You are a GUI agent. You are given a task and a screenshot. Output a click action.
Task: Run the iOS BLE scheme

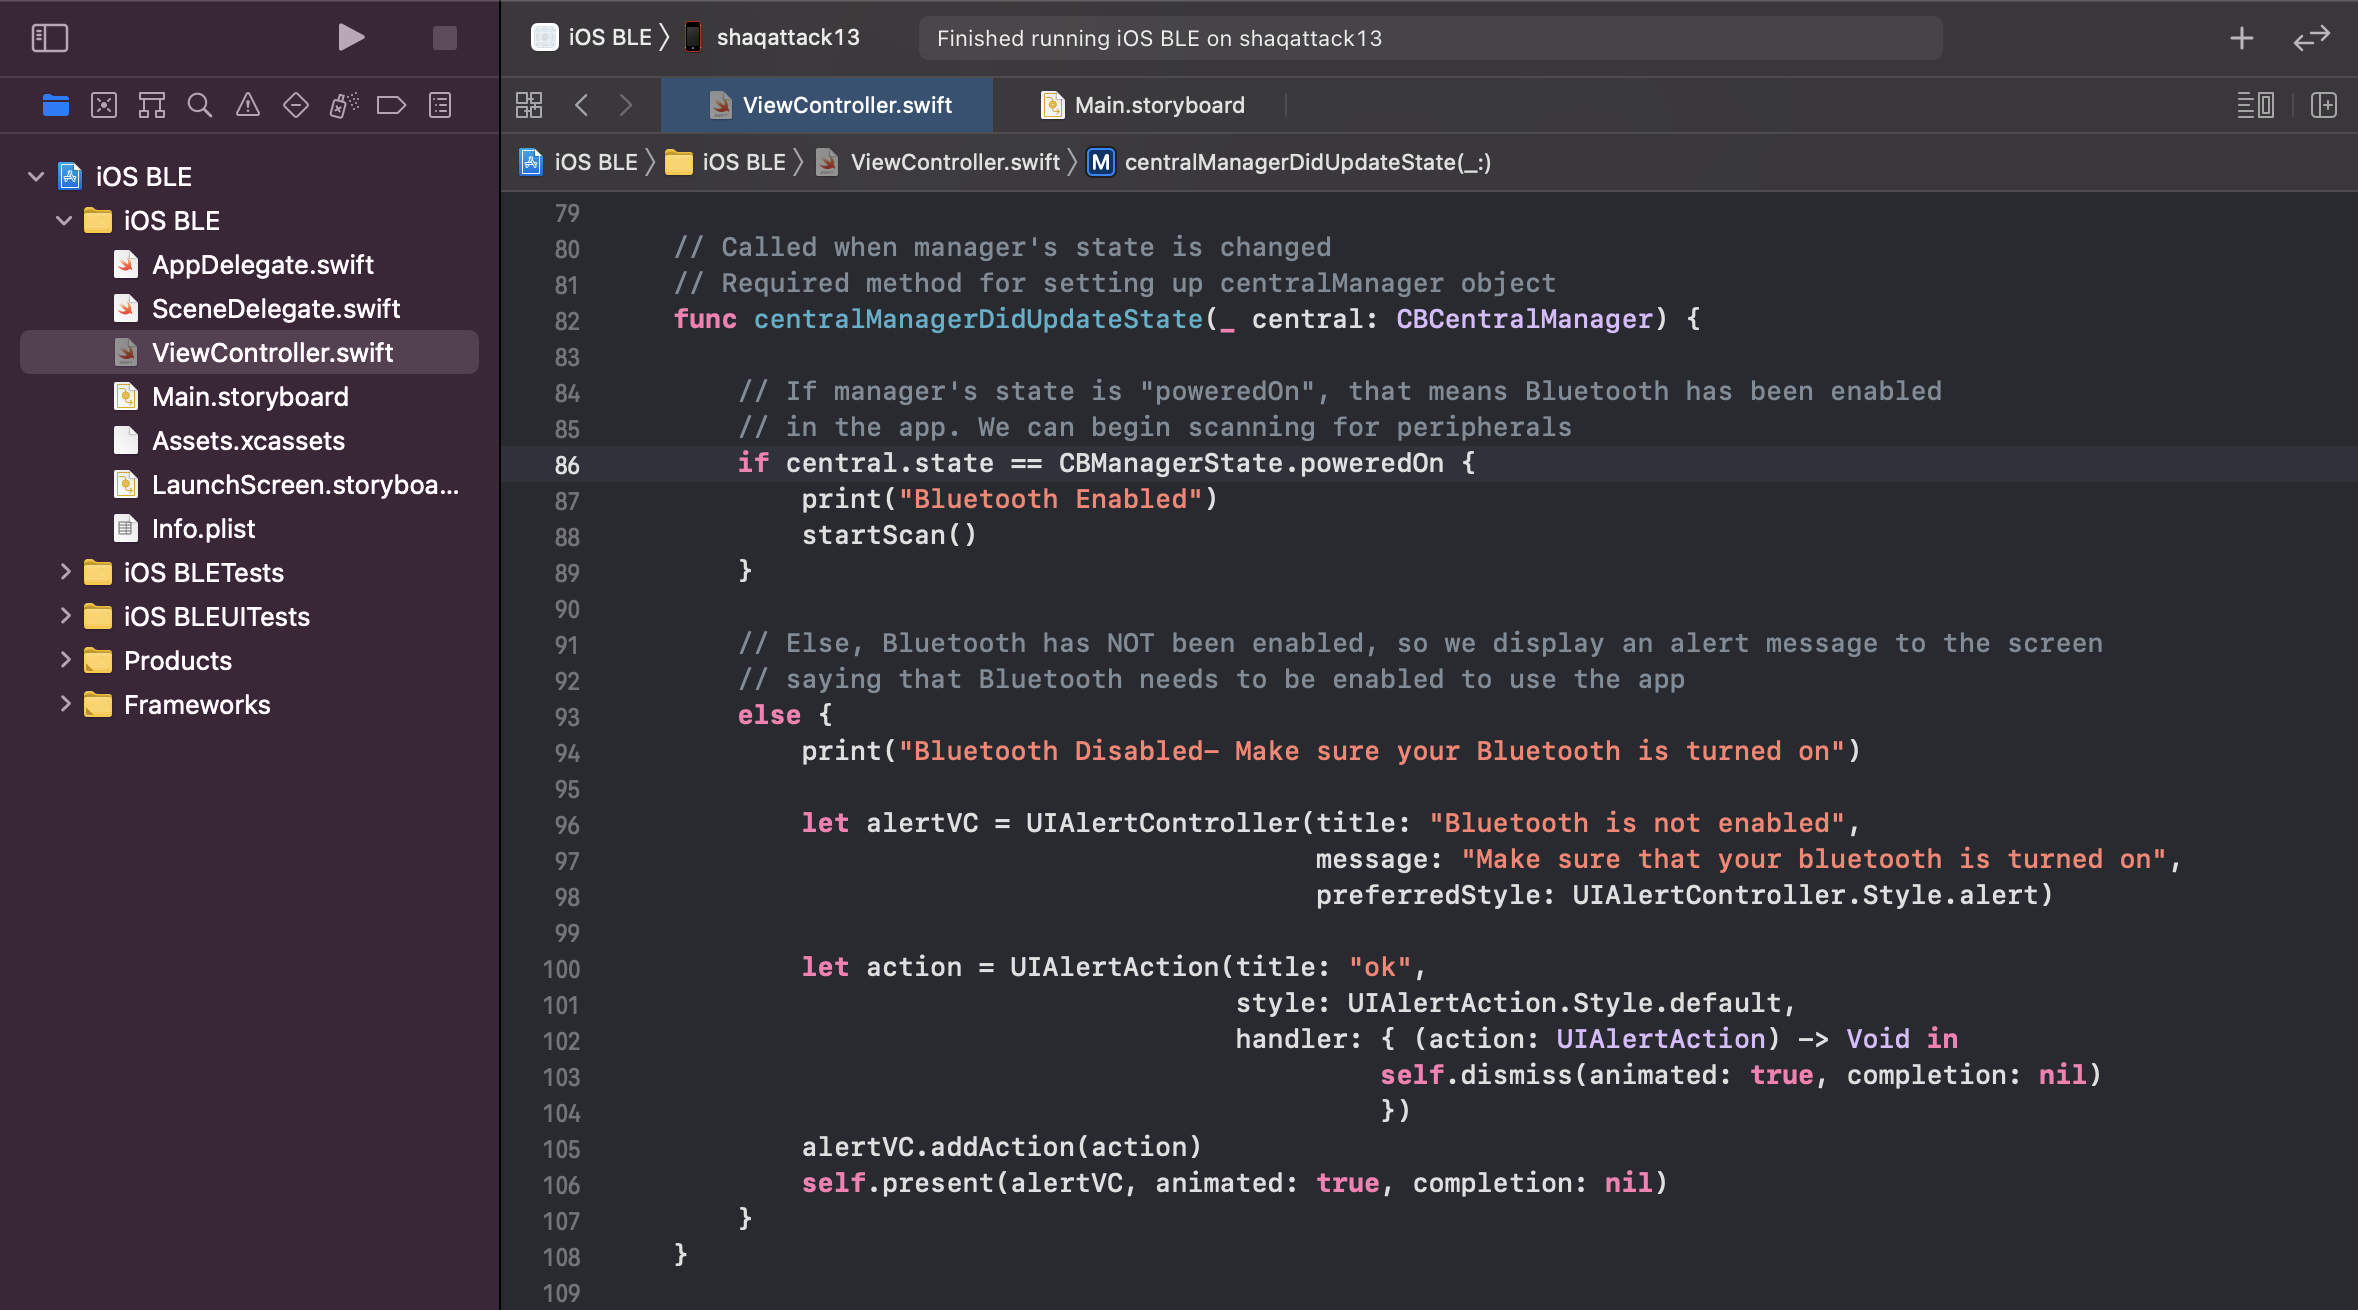click(351, 38)
